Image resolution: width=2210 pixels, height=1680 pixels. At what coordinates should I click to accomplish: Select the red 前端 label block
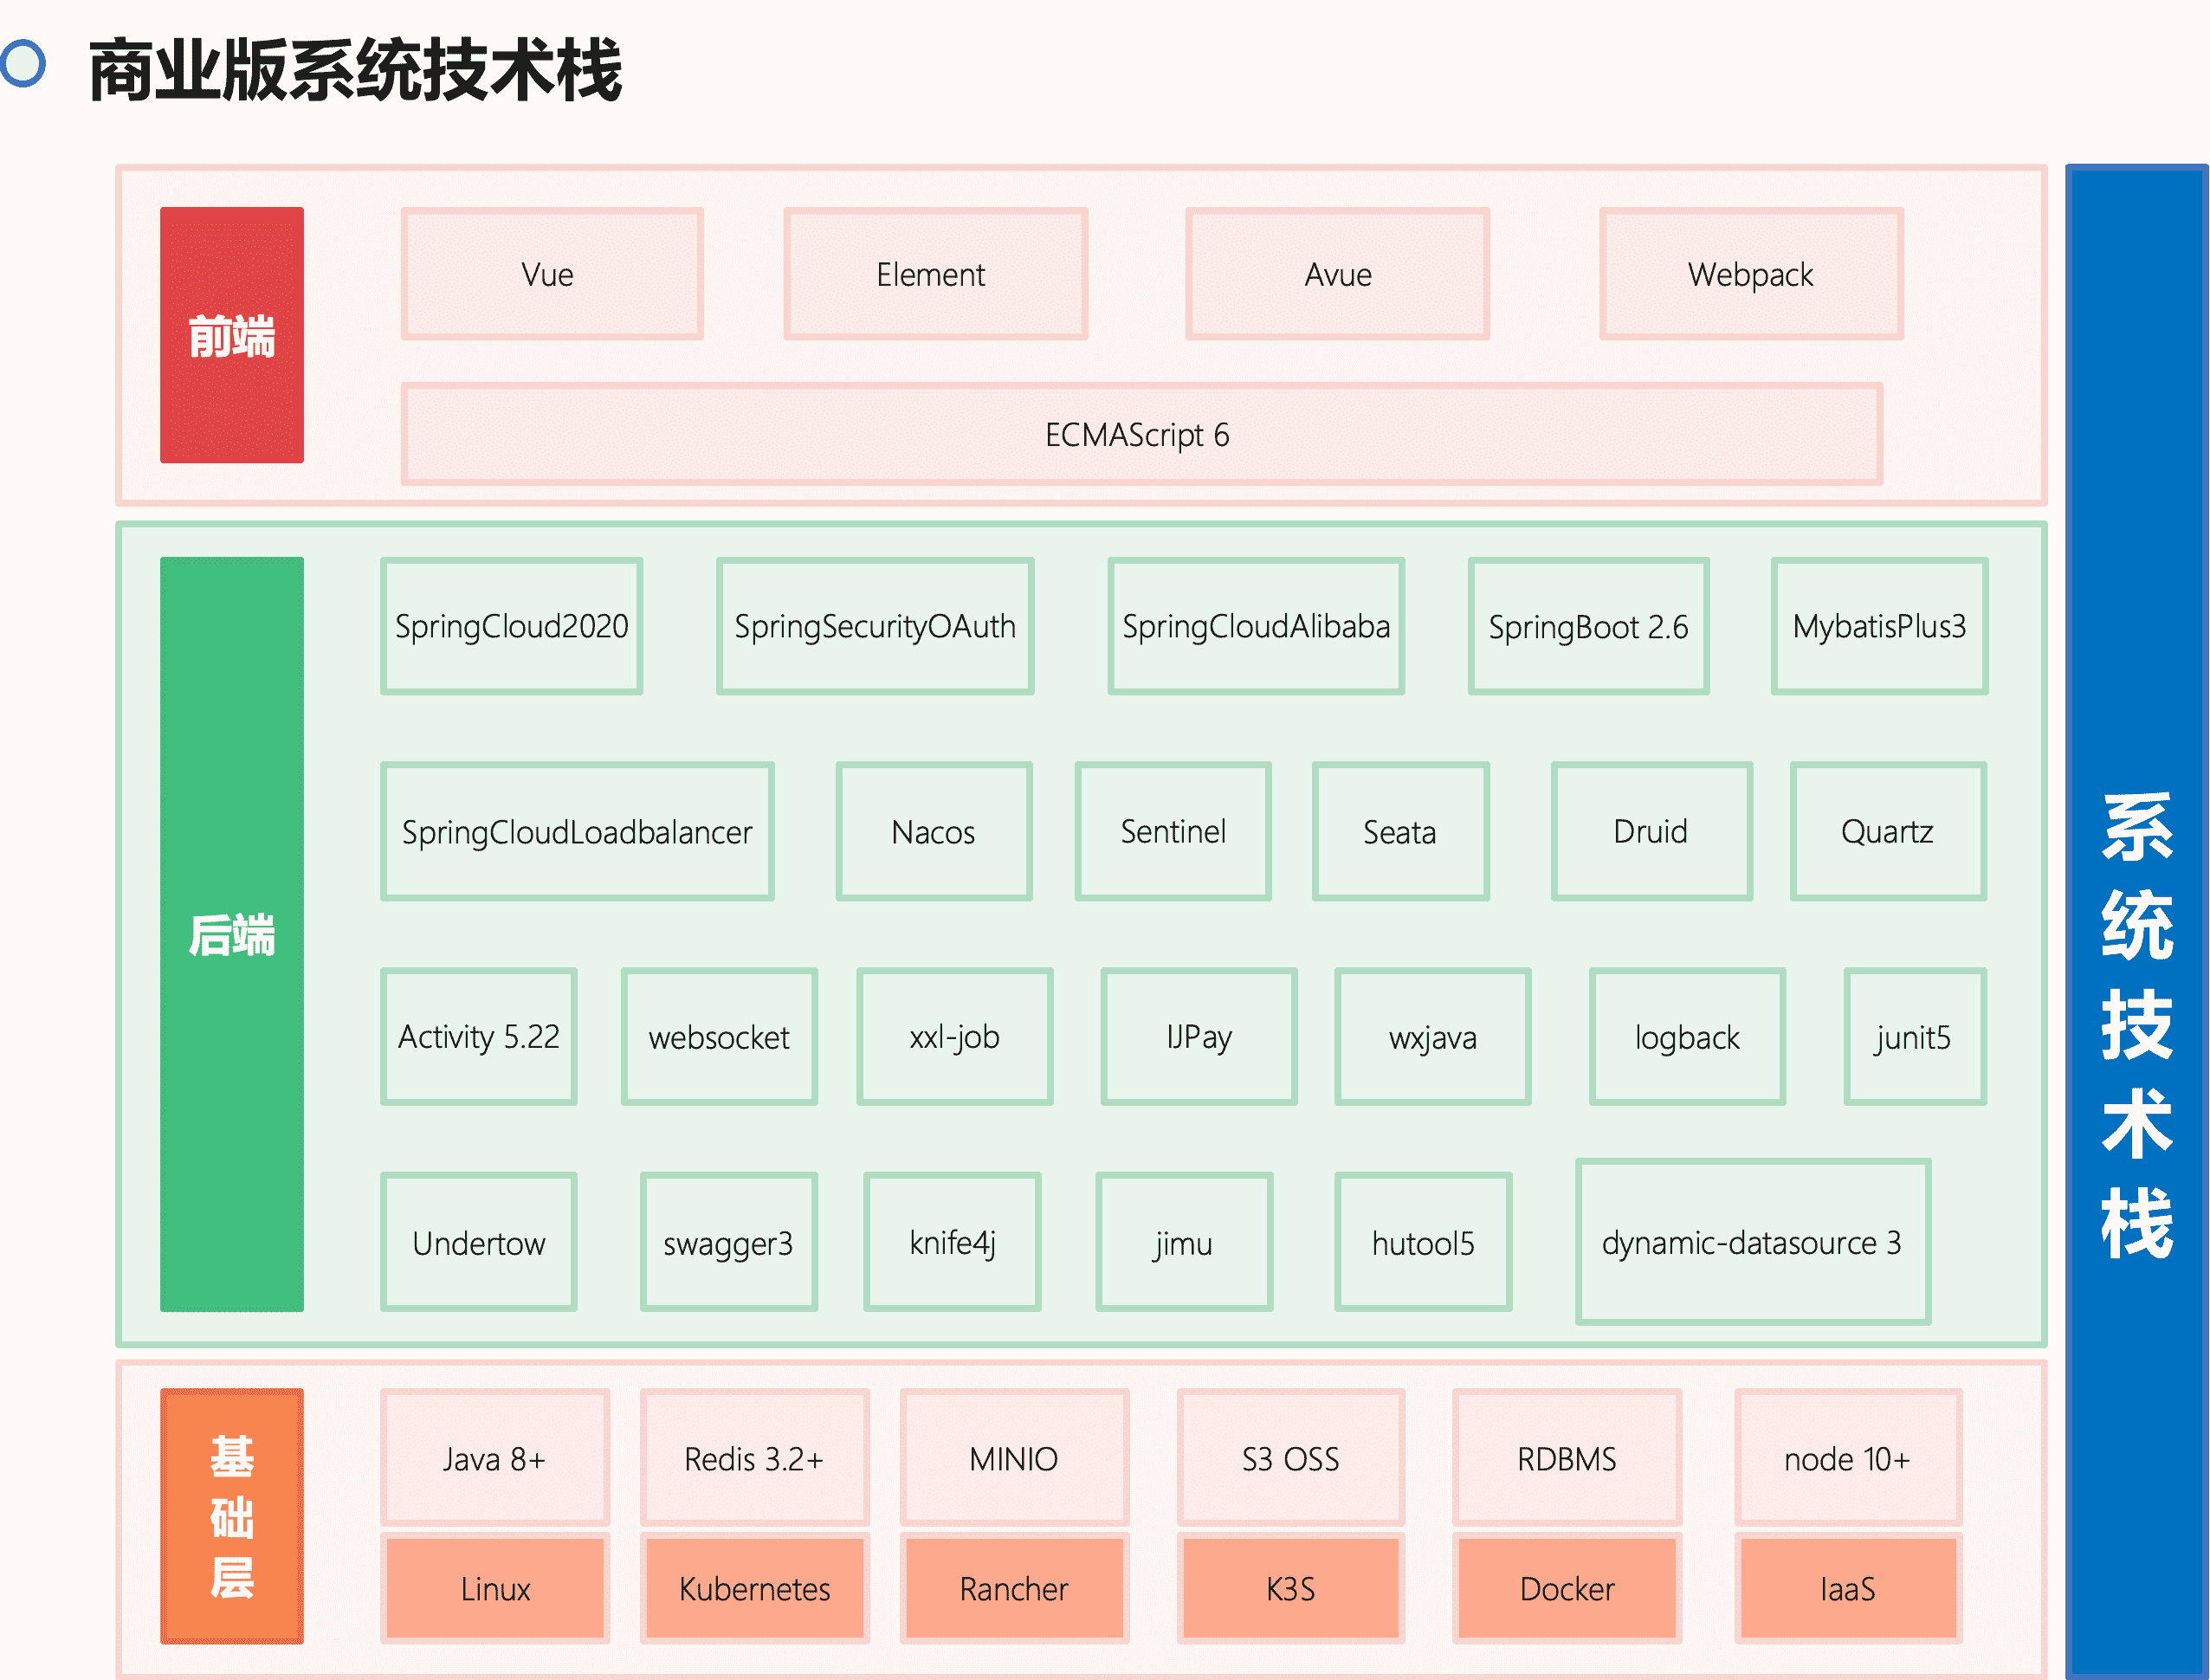coord(231,335)
